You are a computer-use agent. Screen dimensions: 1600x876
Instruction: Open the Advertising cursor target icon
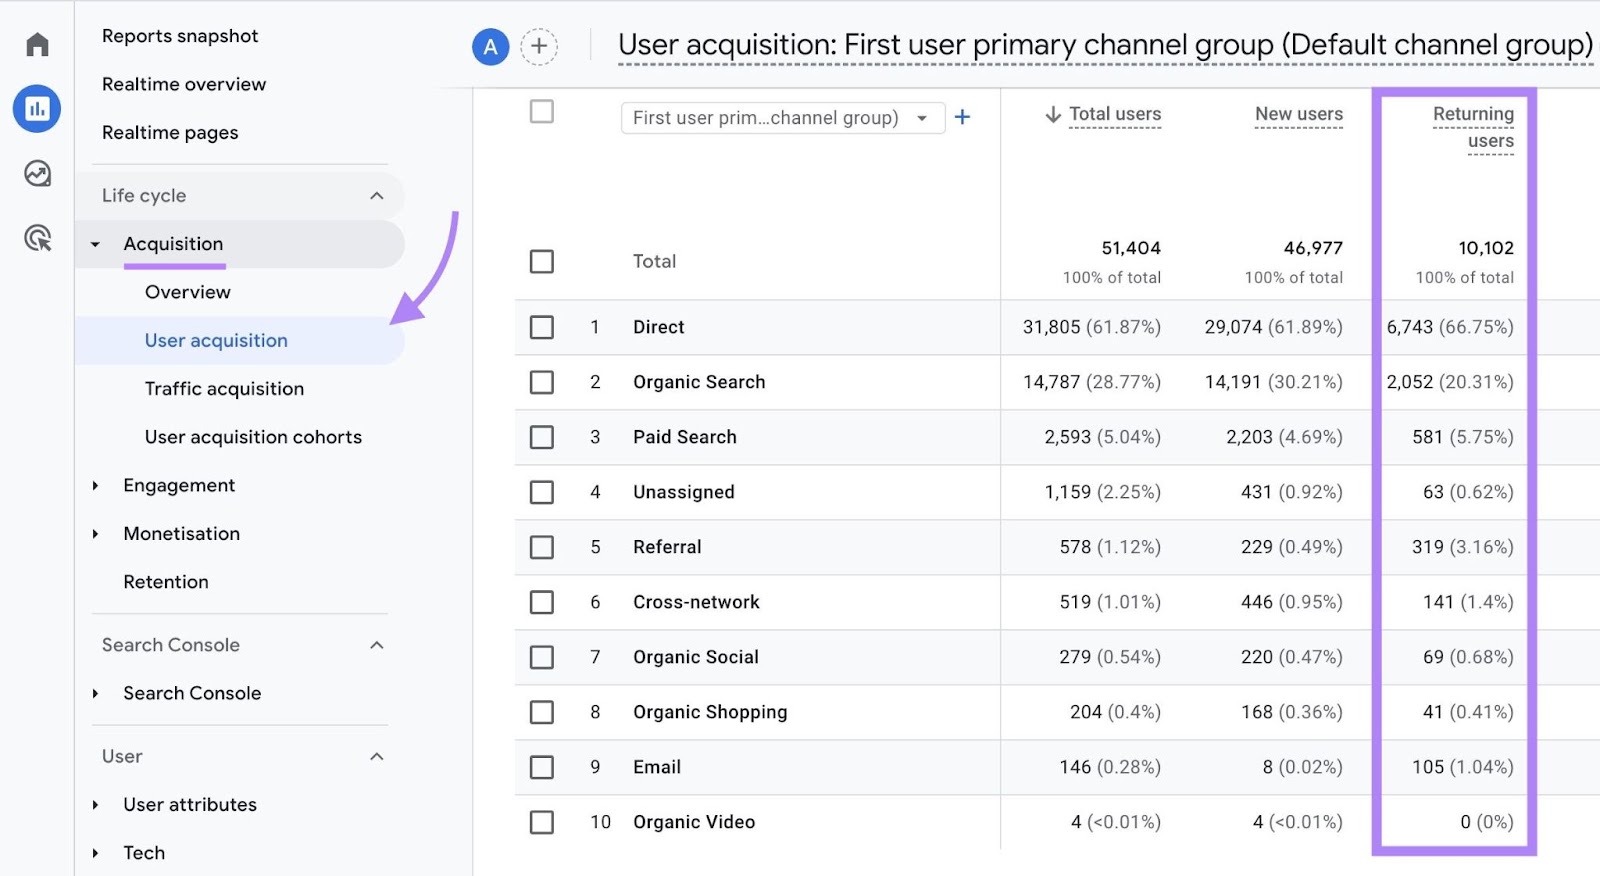point(37,238)
